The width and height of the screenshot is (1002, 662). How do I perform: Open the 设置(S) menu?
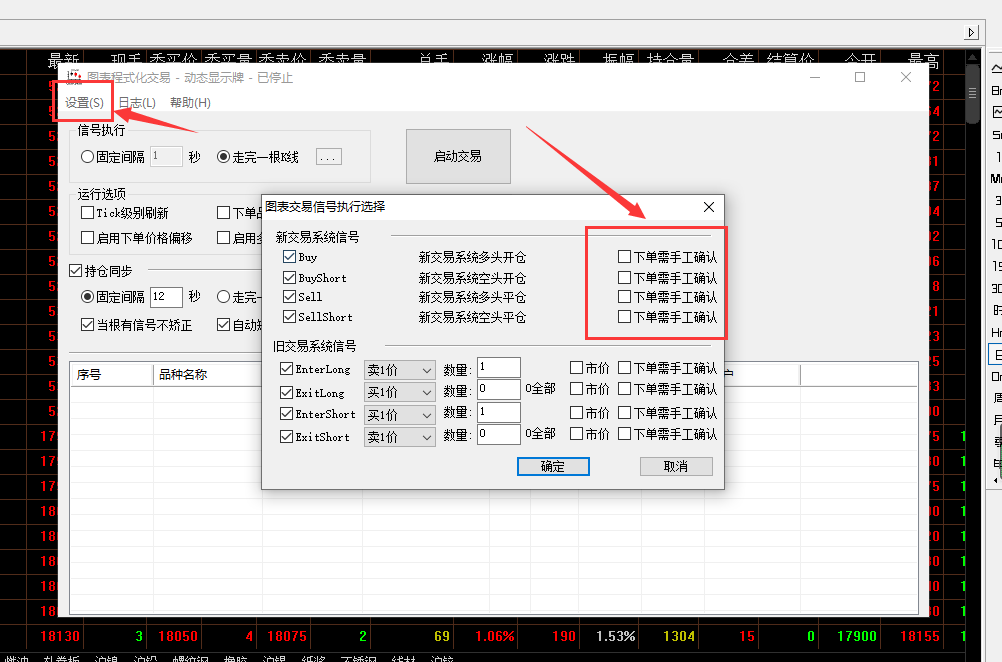(x=84, y=103)
